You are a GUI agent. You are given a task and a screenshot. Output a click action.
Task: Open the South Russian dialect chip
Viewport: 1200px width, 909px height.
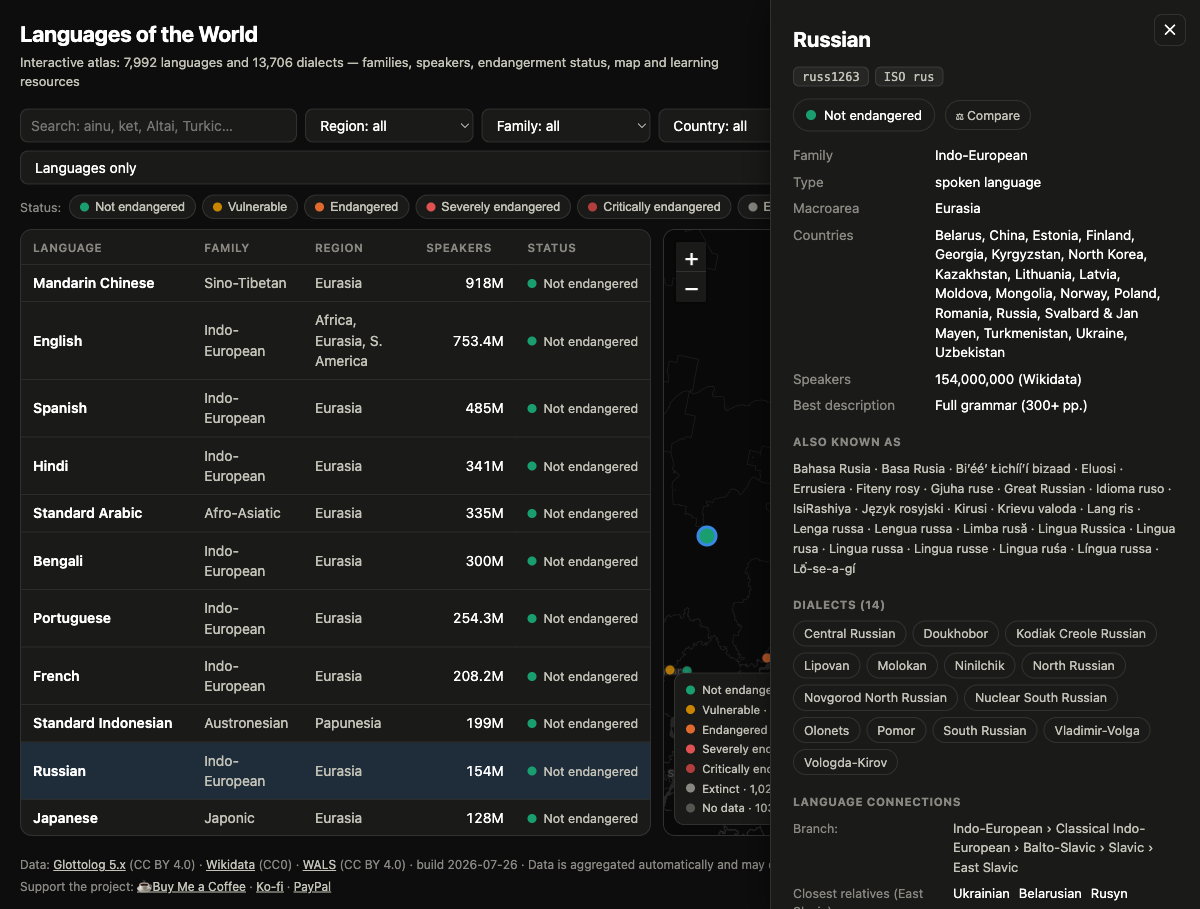(x=985, y=730)
